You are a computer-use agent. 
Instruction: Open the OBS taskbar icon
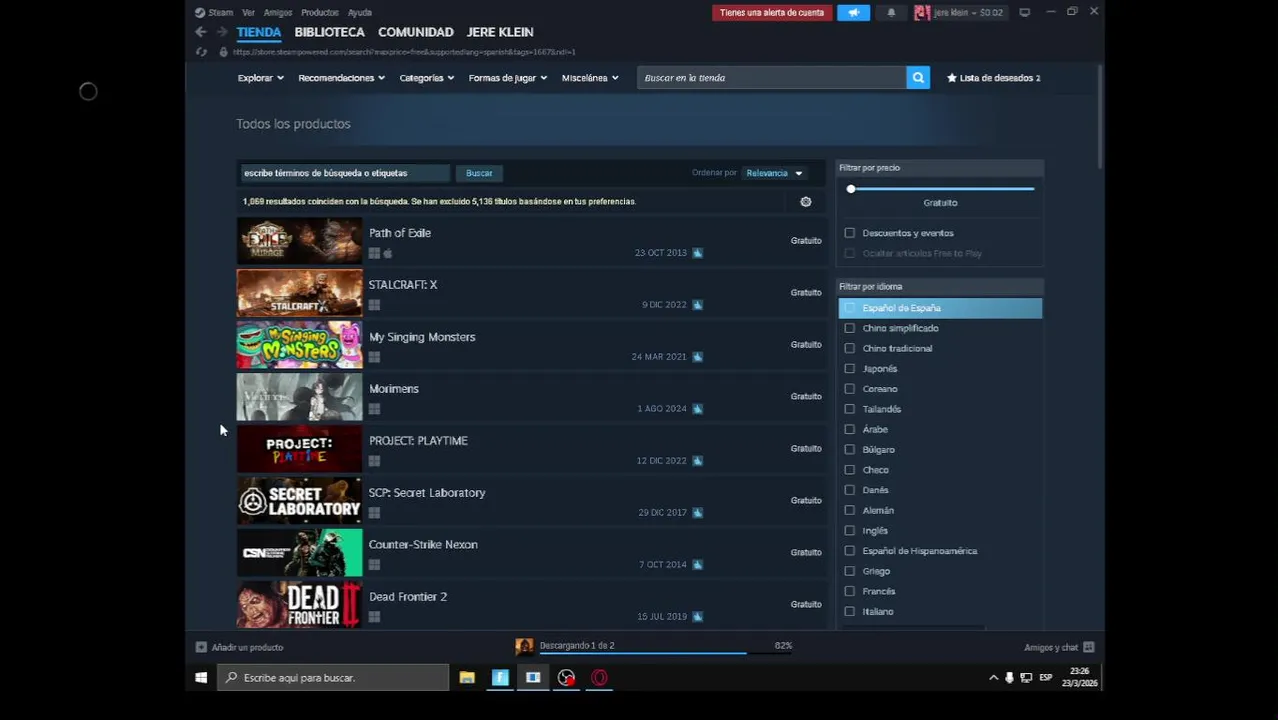566,678
